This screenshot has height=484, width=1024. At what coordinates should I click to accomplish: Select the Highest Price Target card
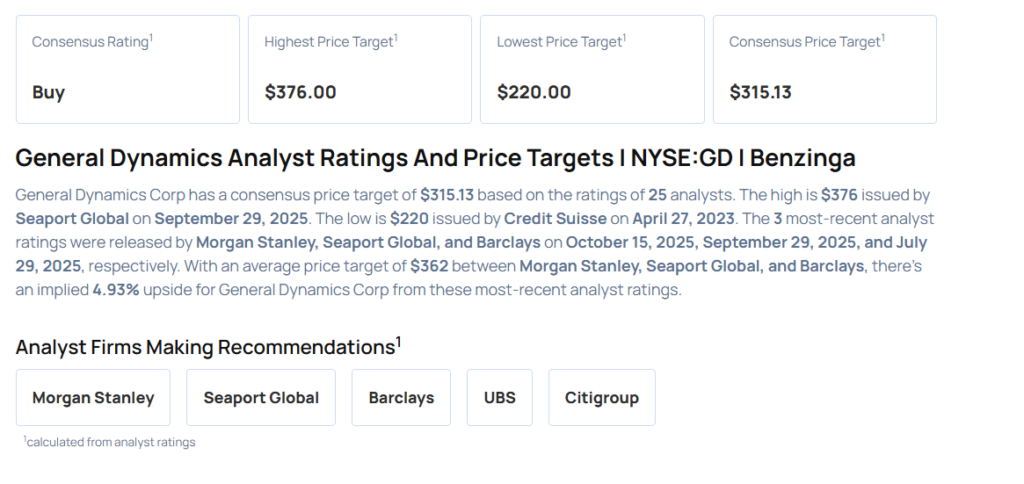pos(360,69)
